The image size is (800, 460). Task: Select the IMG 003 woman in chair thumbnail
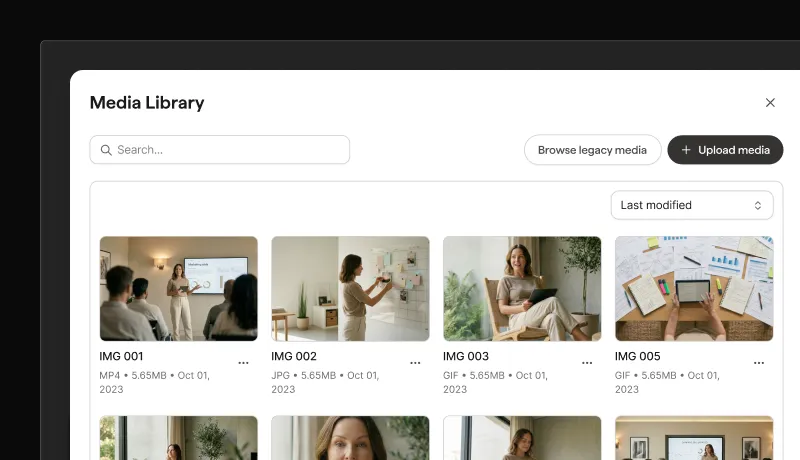point(522,289)
